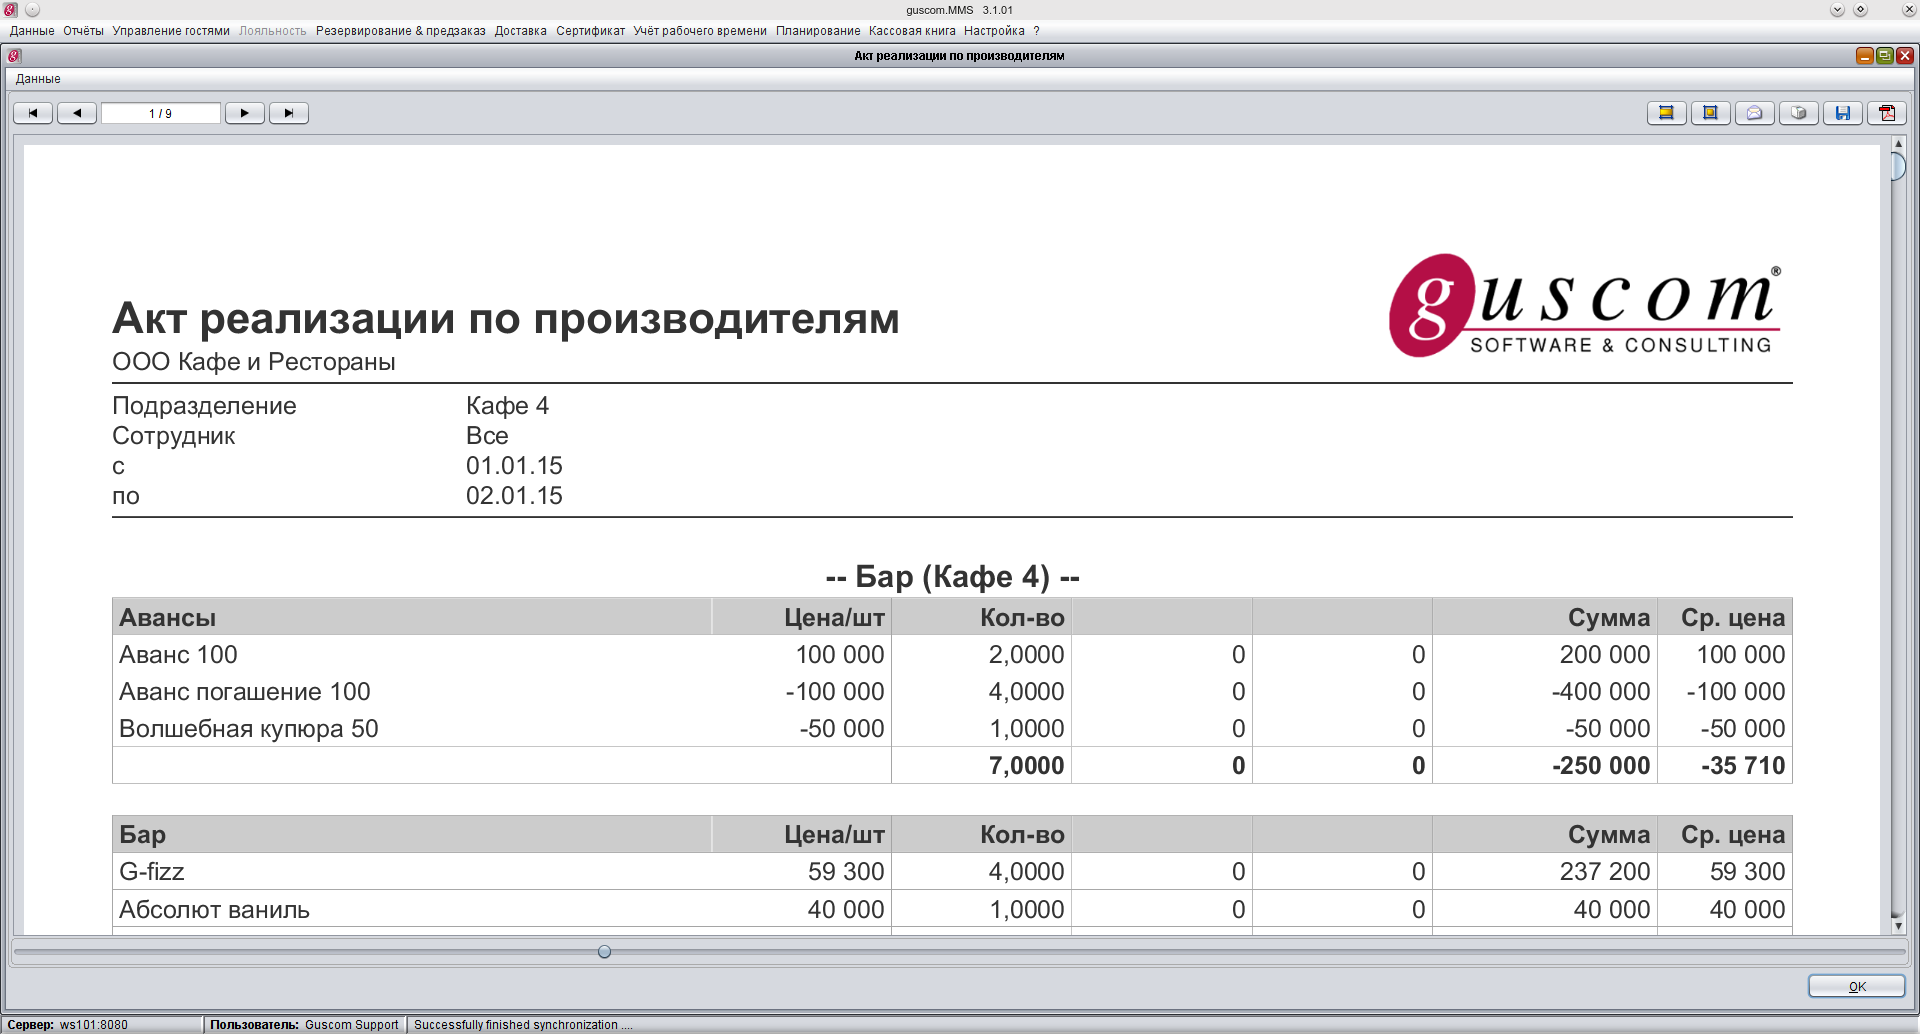Open the Настройка menu

pyautogui.click(x=994, y=31)
